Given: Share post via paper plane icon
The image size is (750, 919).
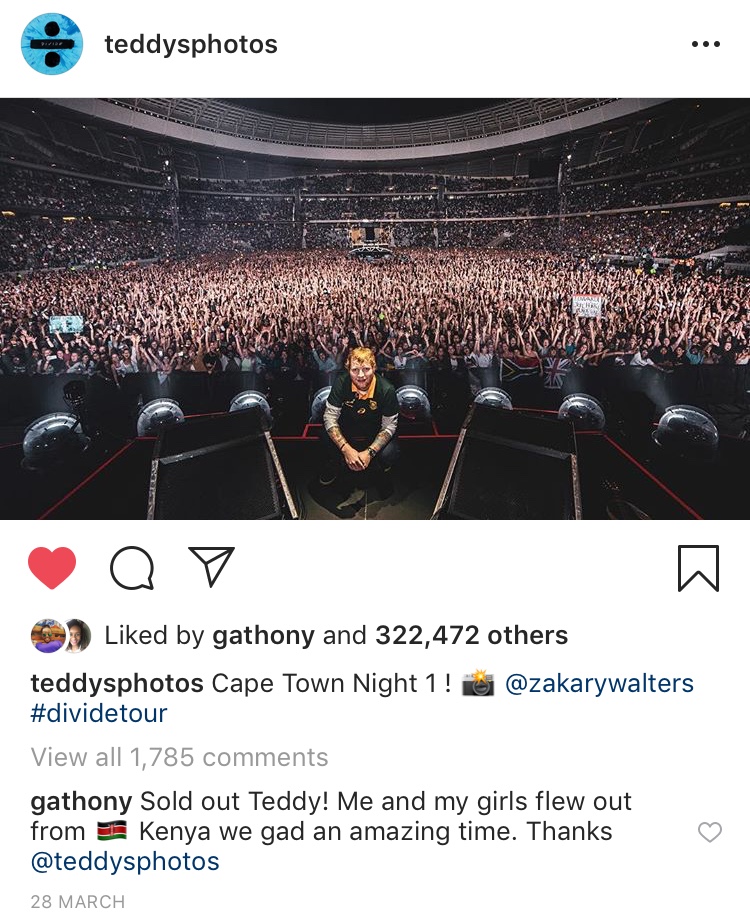Looking at the screenshot, I should [x=211, y=566].
